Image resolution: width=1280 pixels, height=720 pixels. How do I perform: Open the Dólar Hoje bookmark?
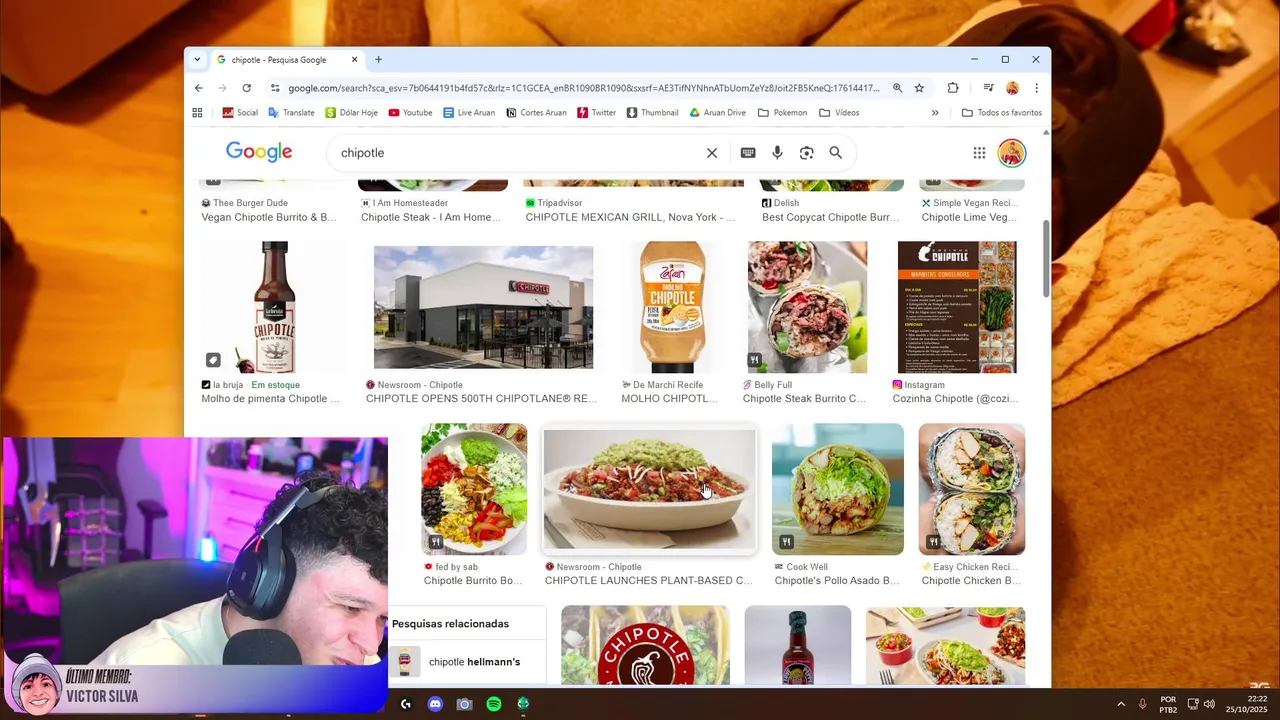point(352,113)
